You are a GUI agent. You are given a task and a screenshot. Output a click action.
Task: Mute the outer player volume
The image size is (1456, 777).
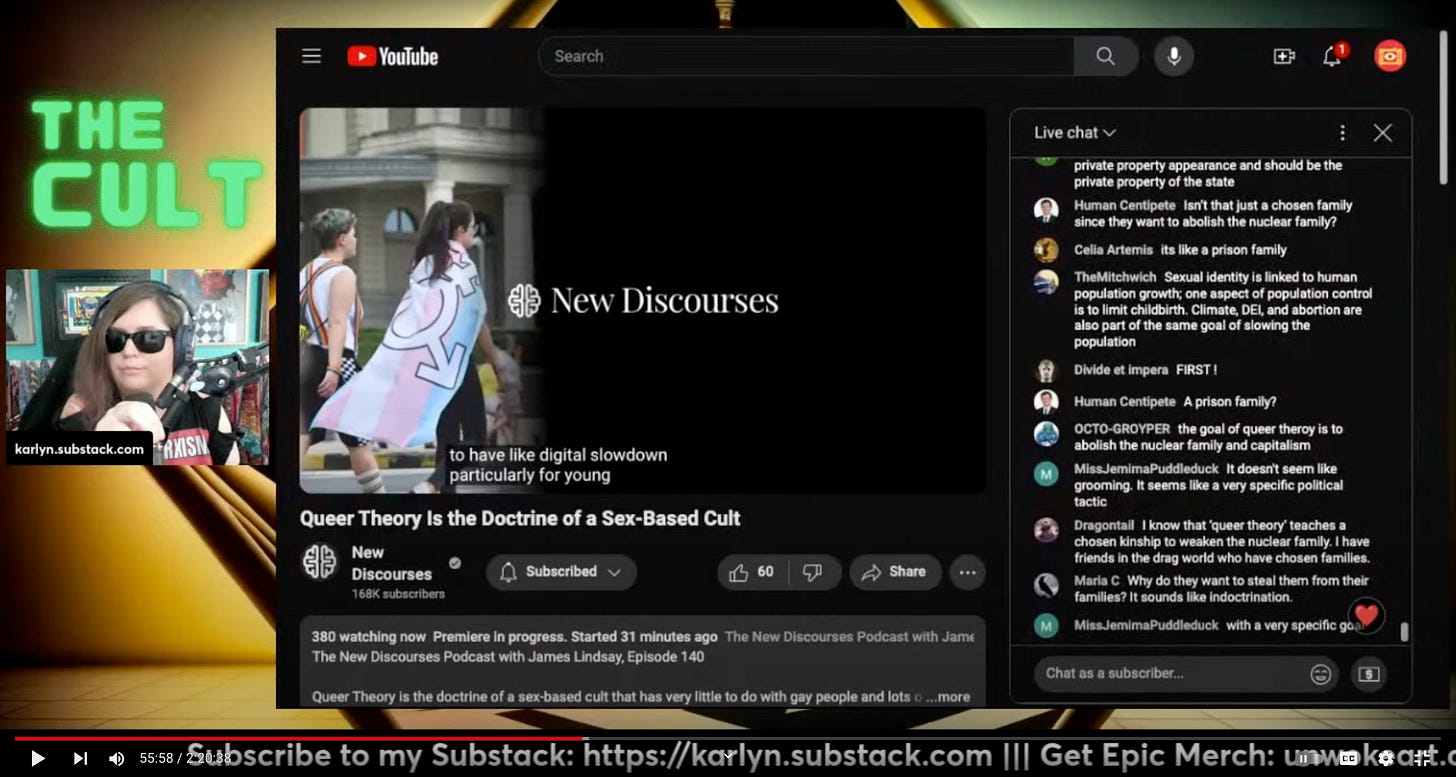tap(116, 759)
